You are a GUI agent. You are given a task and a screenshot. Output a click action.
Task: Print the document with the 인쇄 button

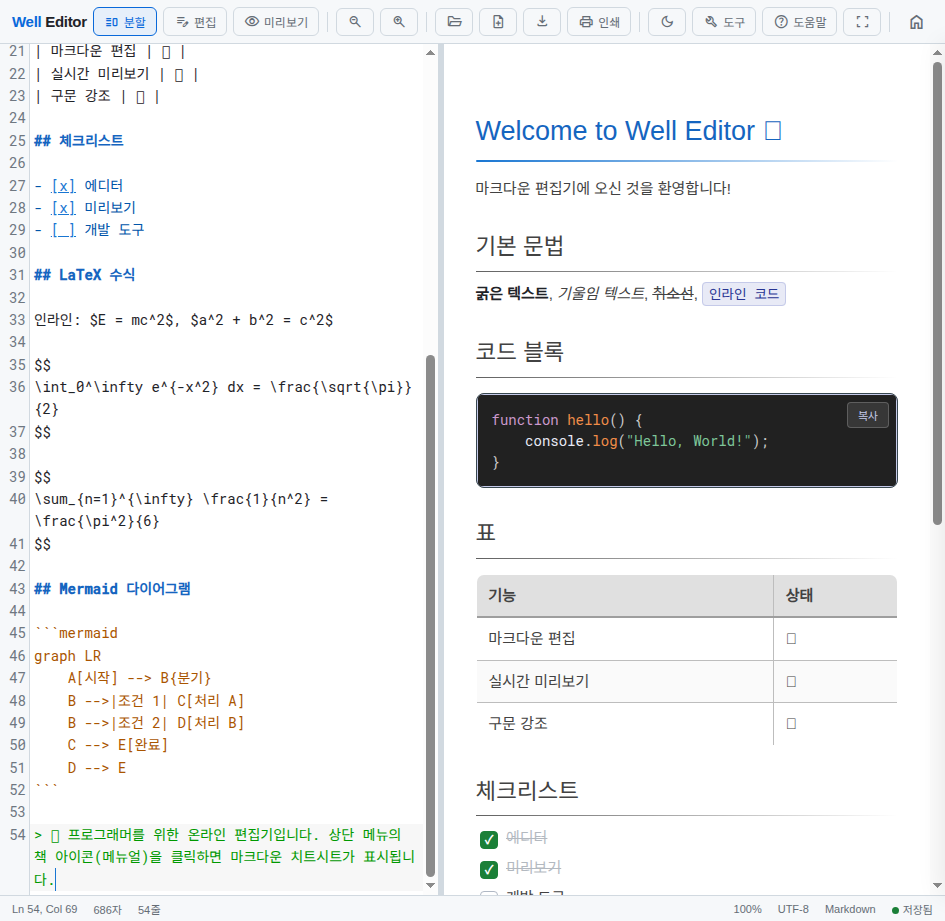(x=599, y=22)
